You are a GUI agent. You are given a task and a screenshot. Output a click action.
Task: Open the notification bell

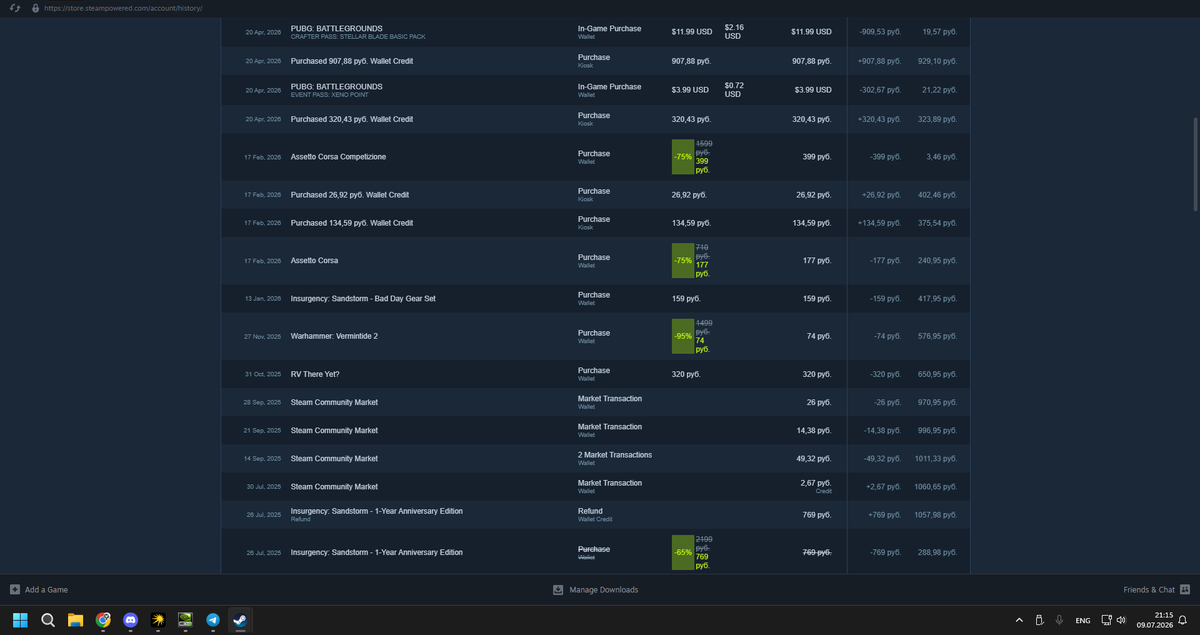click(x=1182, y=620)
